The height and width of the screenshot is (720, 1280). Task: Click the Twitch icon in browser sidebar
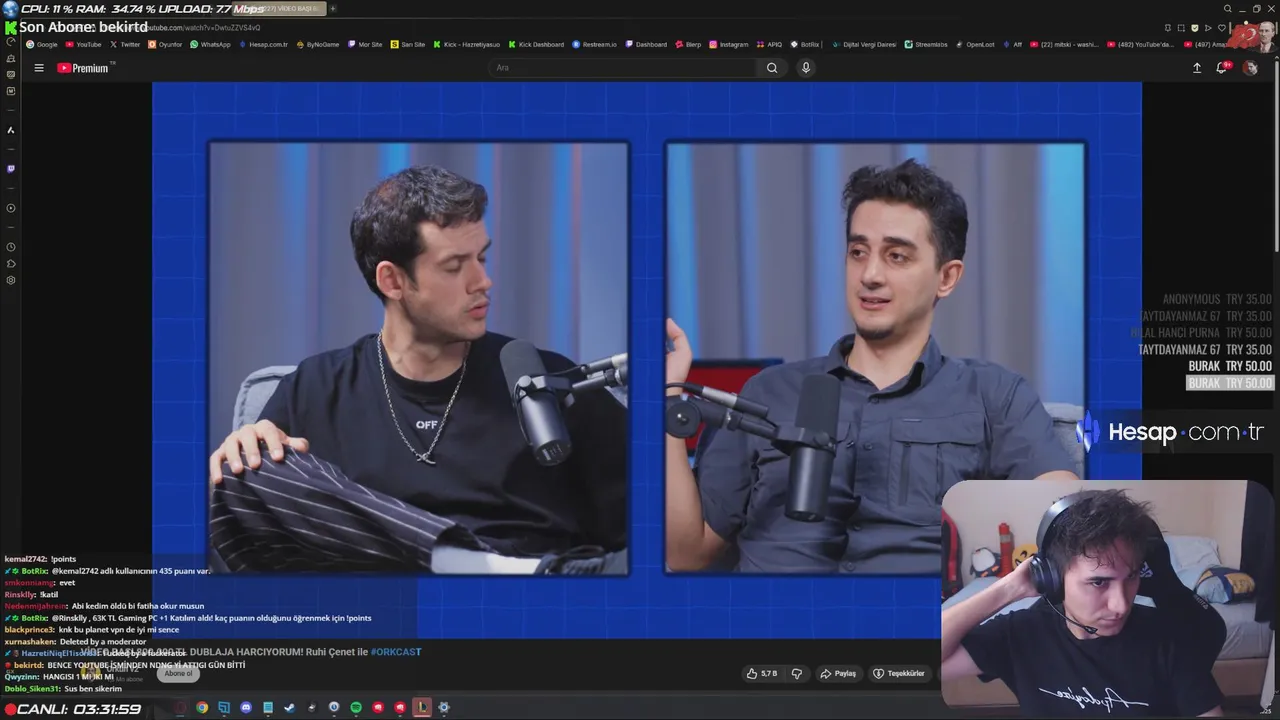(11, 169)
